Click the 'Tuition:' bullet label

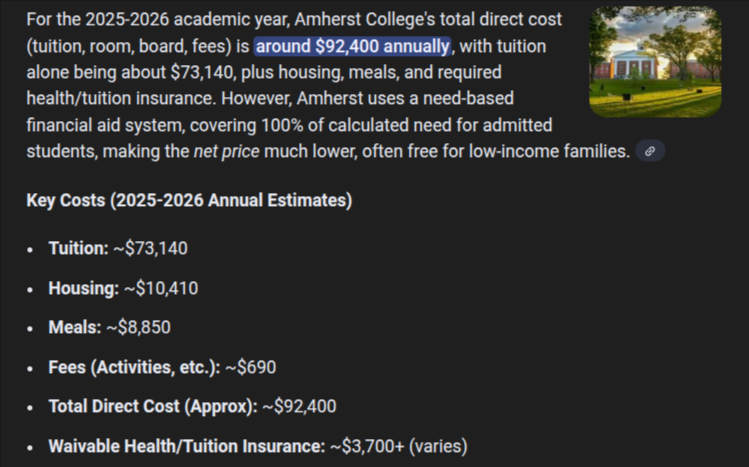[78, 248]
